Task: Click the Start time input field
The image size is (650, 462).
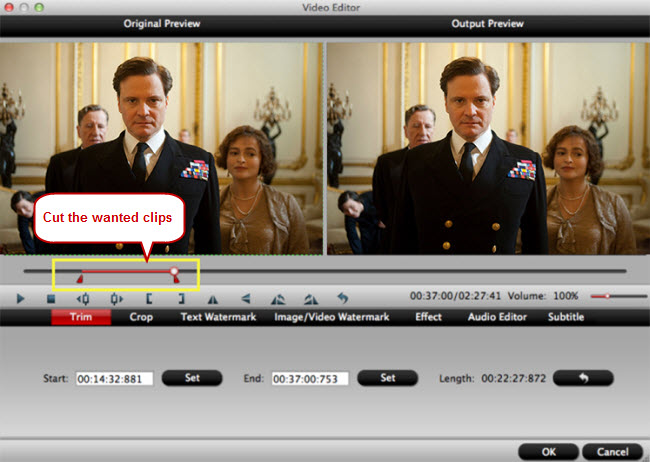Action: pos(114,379)
